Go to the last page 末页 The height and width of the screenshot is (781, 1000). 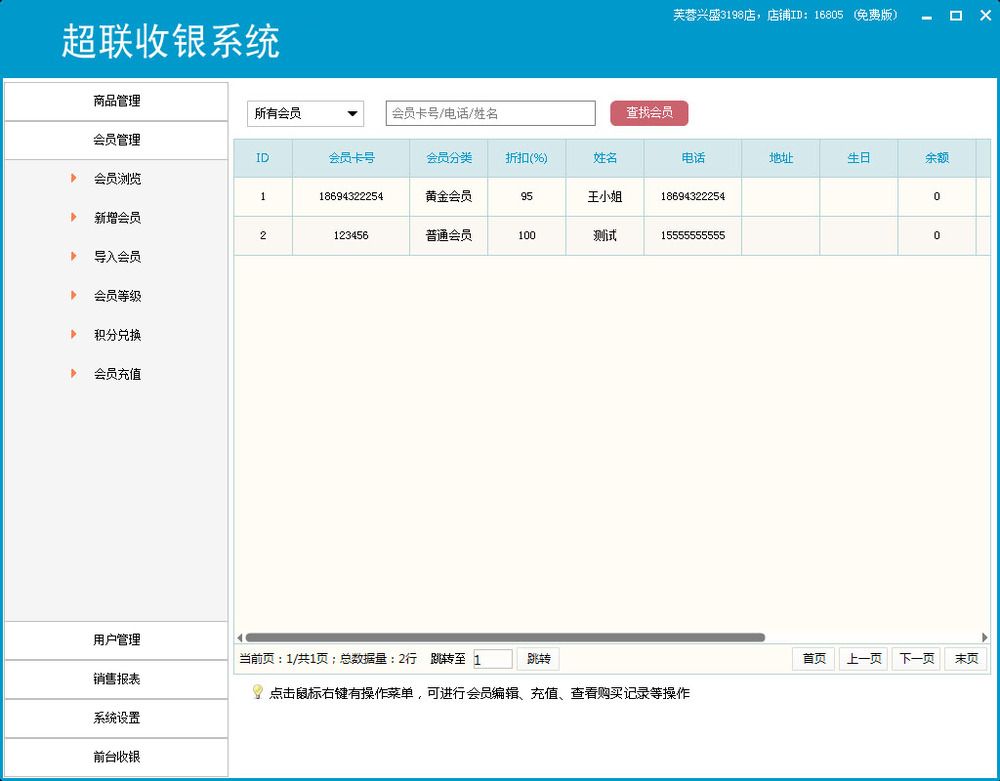coord(966,659)
